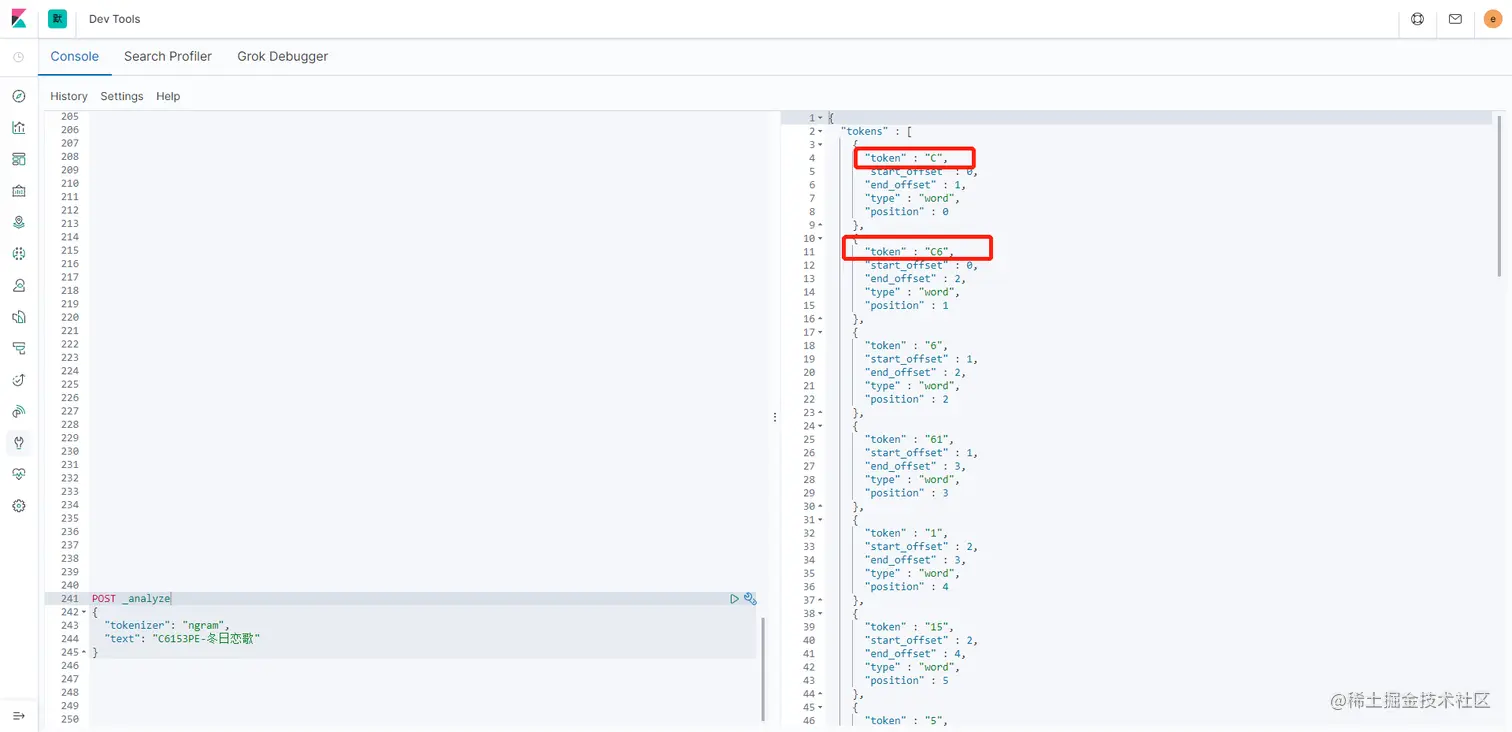Collapse the request body at line 242
The image size is (1512, 732).
83,612
